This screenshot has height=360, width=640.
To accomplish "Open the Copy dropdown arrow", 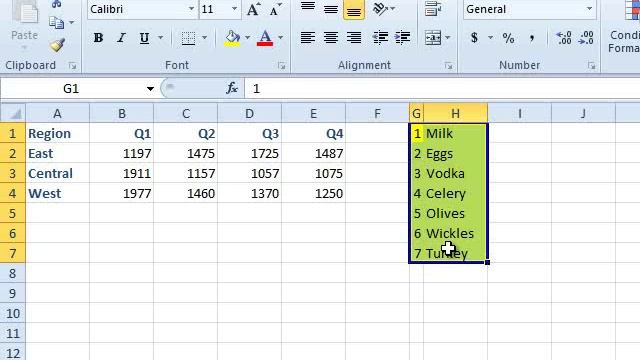I will 71,22.
